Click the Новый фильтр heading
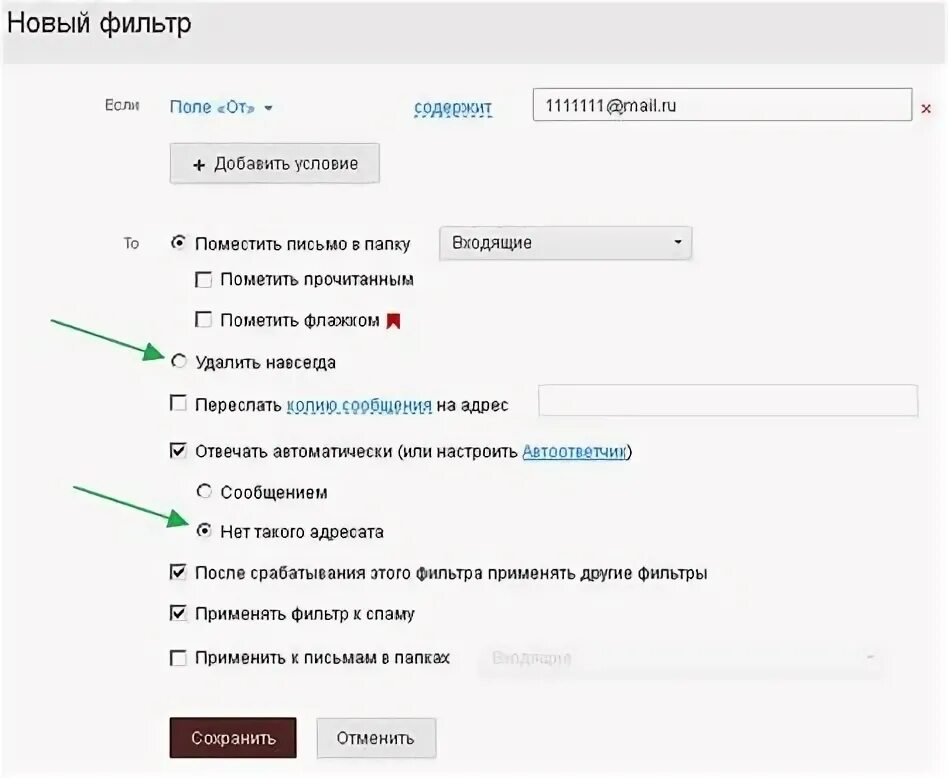Image resolution: width=948 pixels, height=778 pixels. coord(99,24)
